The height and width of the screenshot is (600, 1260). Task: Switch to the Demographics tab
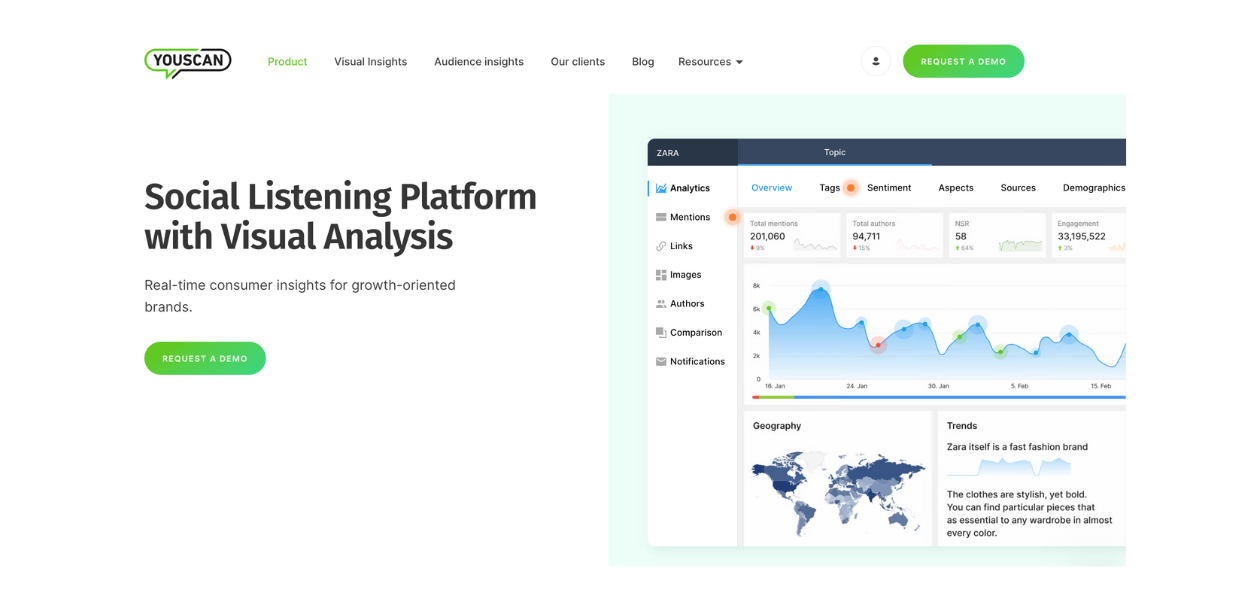coord(1094,188)
